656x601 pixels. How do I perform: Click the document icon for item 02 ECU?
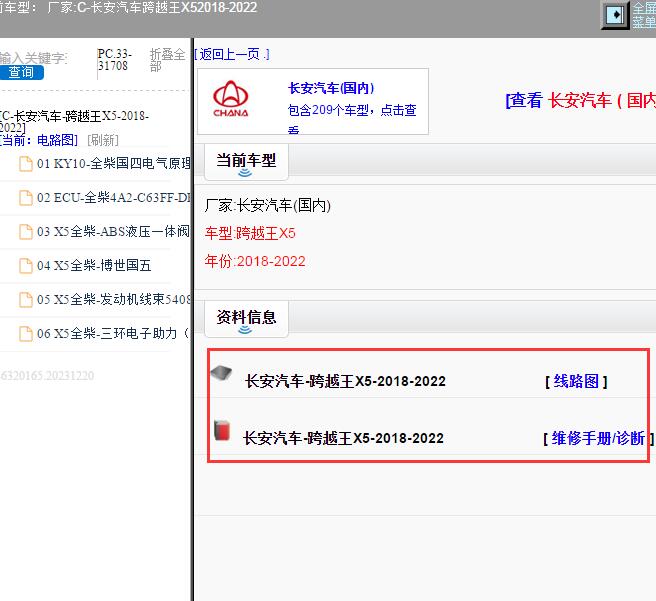(x=26, y=197)
